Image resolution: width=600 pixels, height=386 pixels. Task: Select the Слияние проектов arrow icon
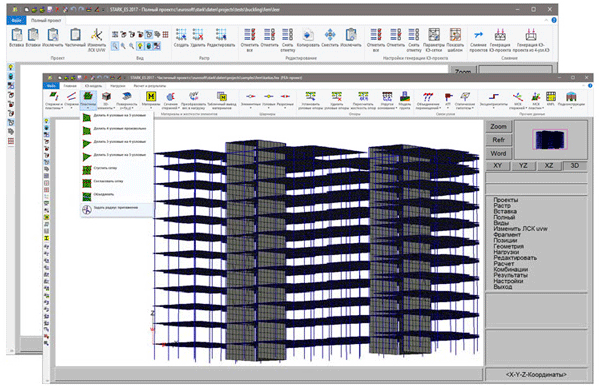[x=478, y=35]
